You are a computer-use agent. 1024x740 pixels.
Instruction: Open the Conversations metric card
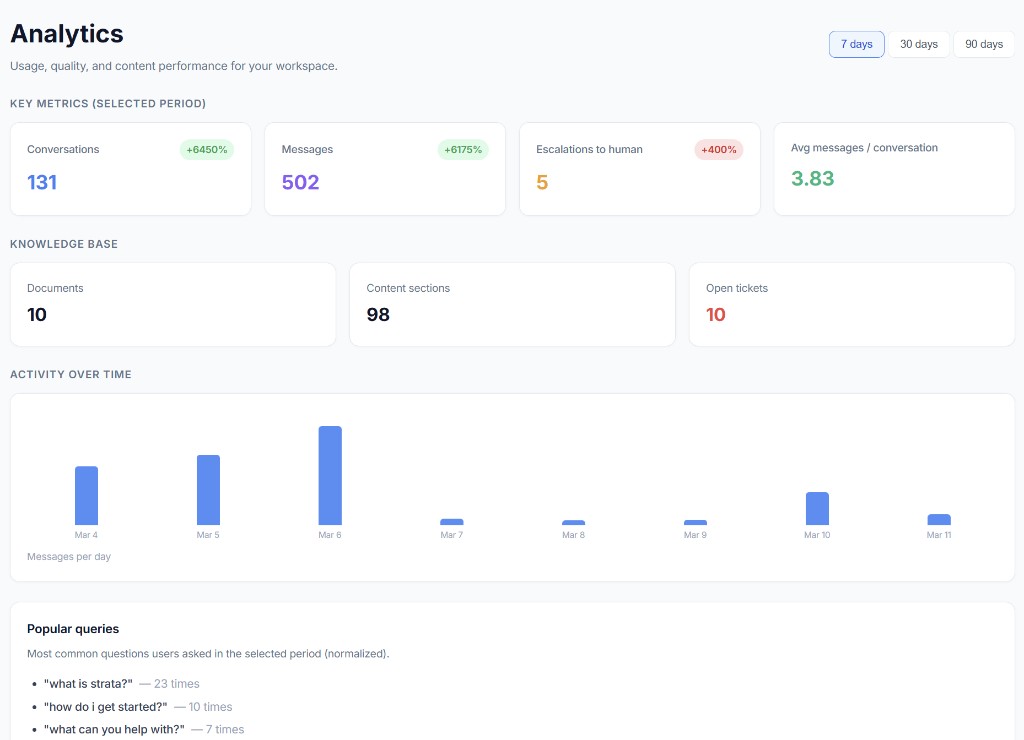tap(130, 168)
